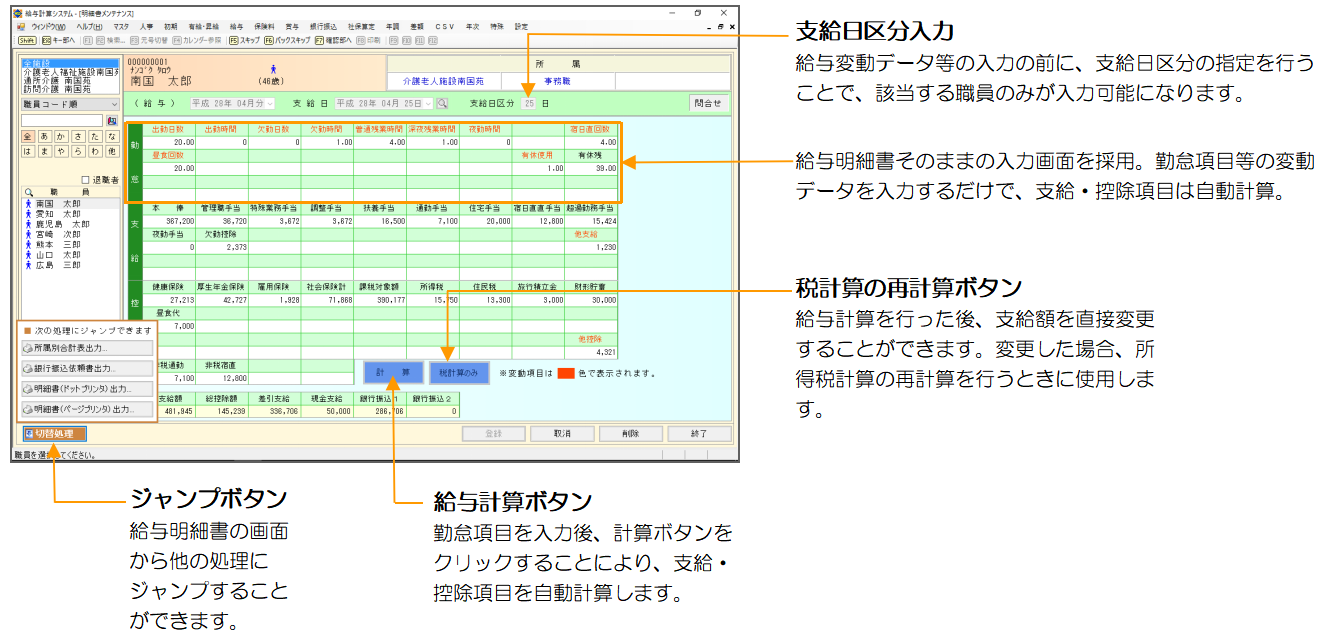This screenshot has width=1332, height=643.
Task: Select the 全 kana filter button
Action: [28, 136]
